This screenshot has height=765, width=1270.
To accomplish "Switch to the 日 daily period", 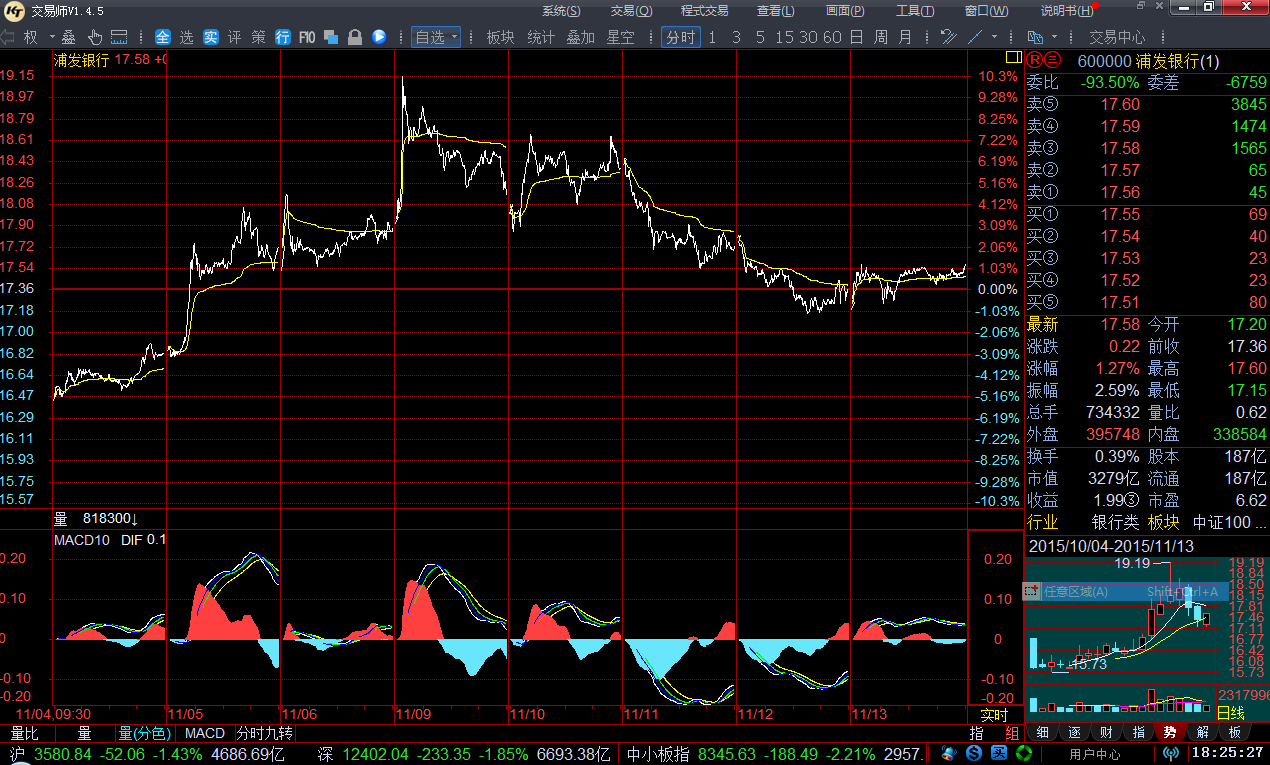I will (x=856, y=37).
